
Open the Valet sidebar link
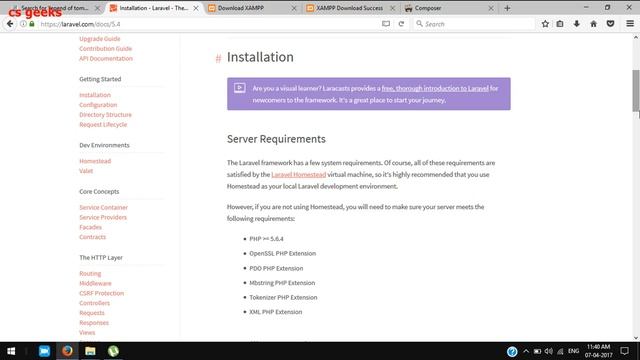coord(86,171)
